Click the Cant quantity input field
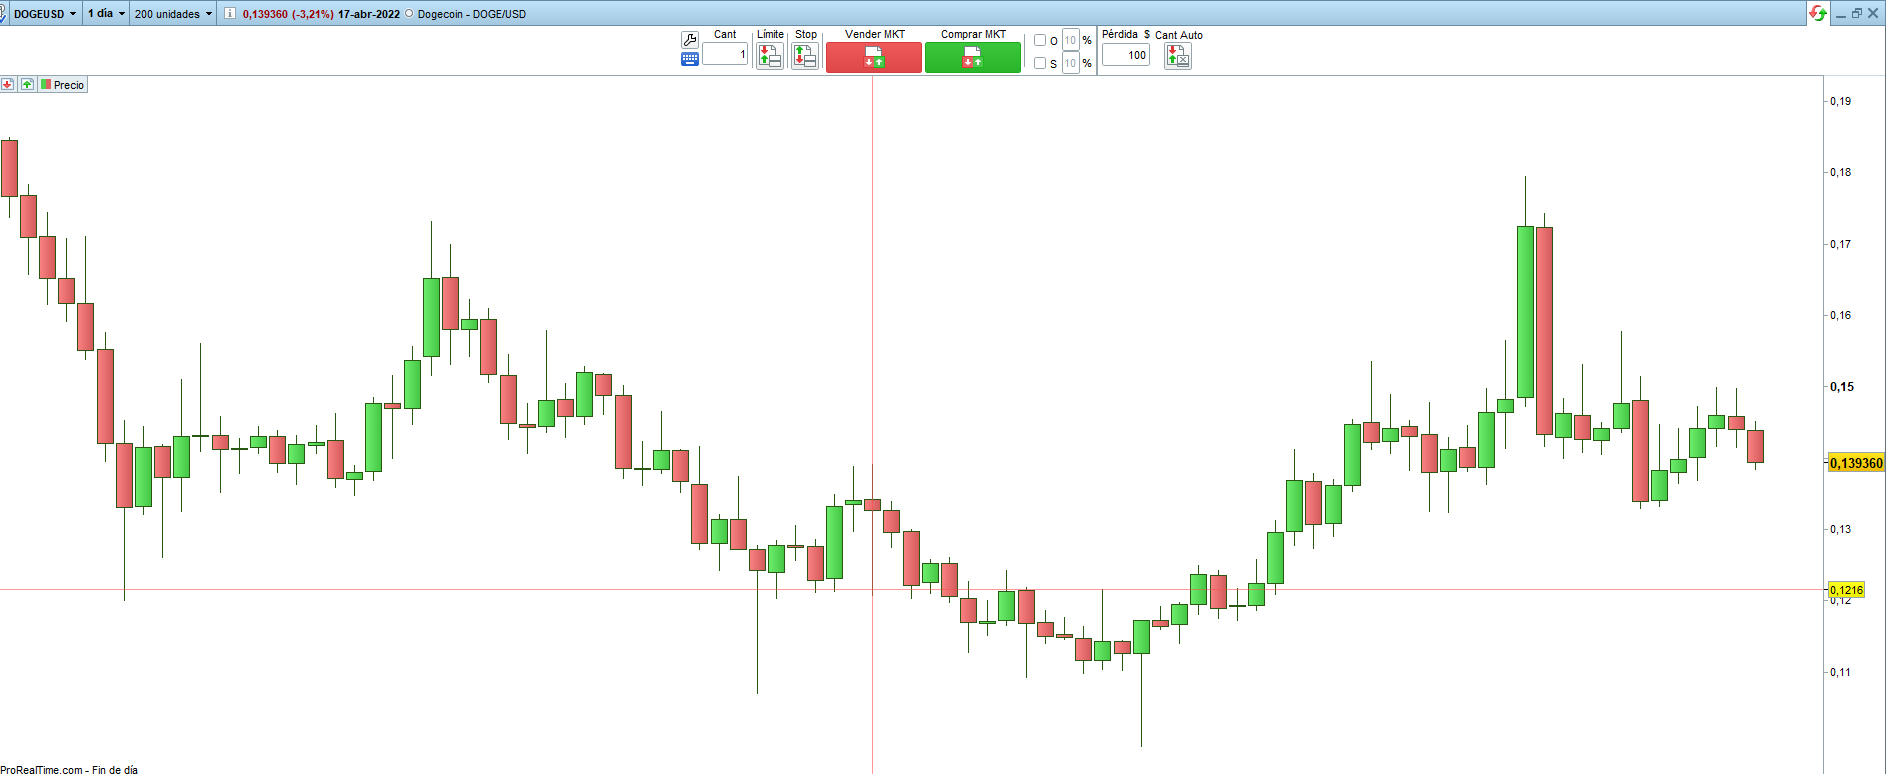1886x774 pixels. 724,55
